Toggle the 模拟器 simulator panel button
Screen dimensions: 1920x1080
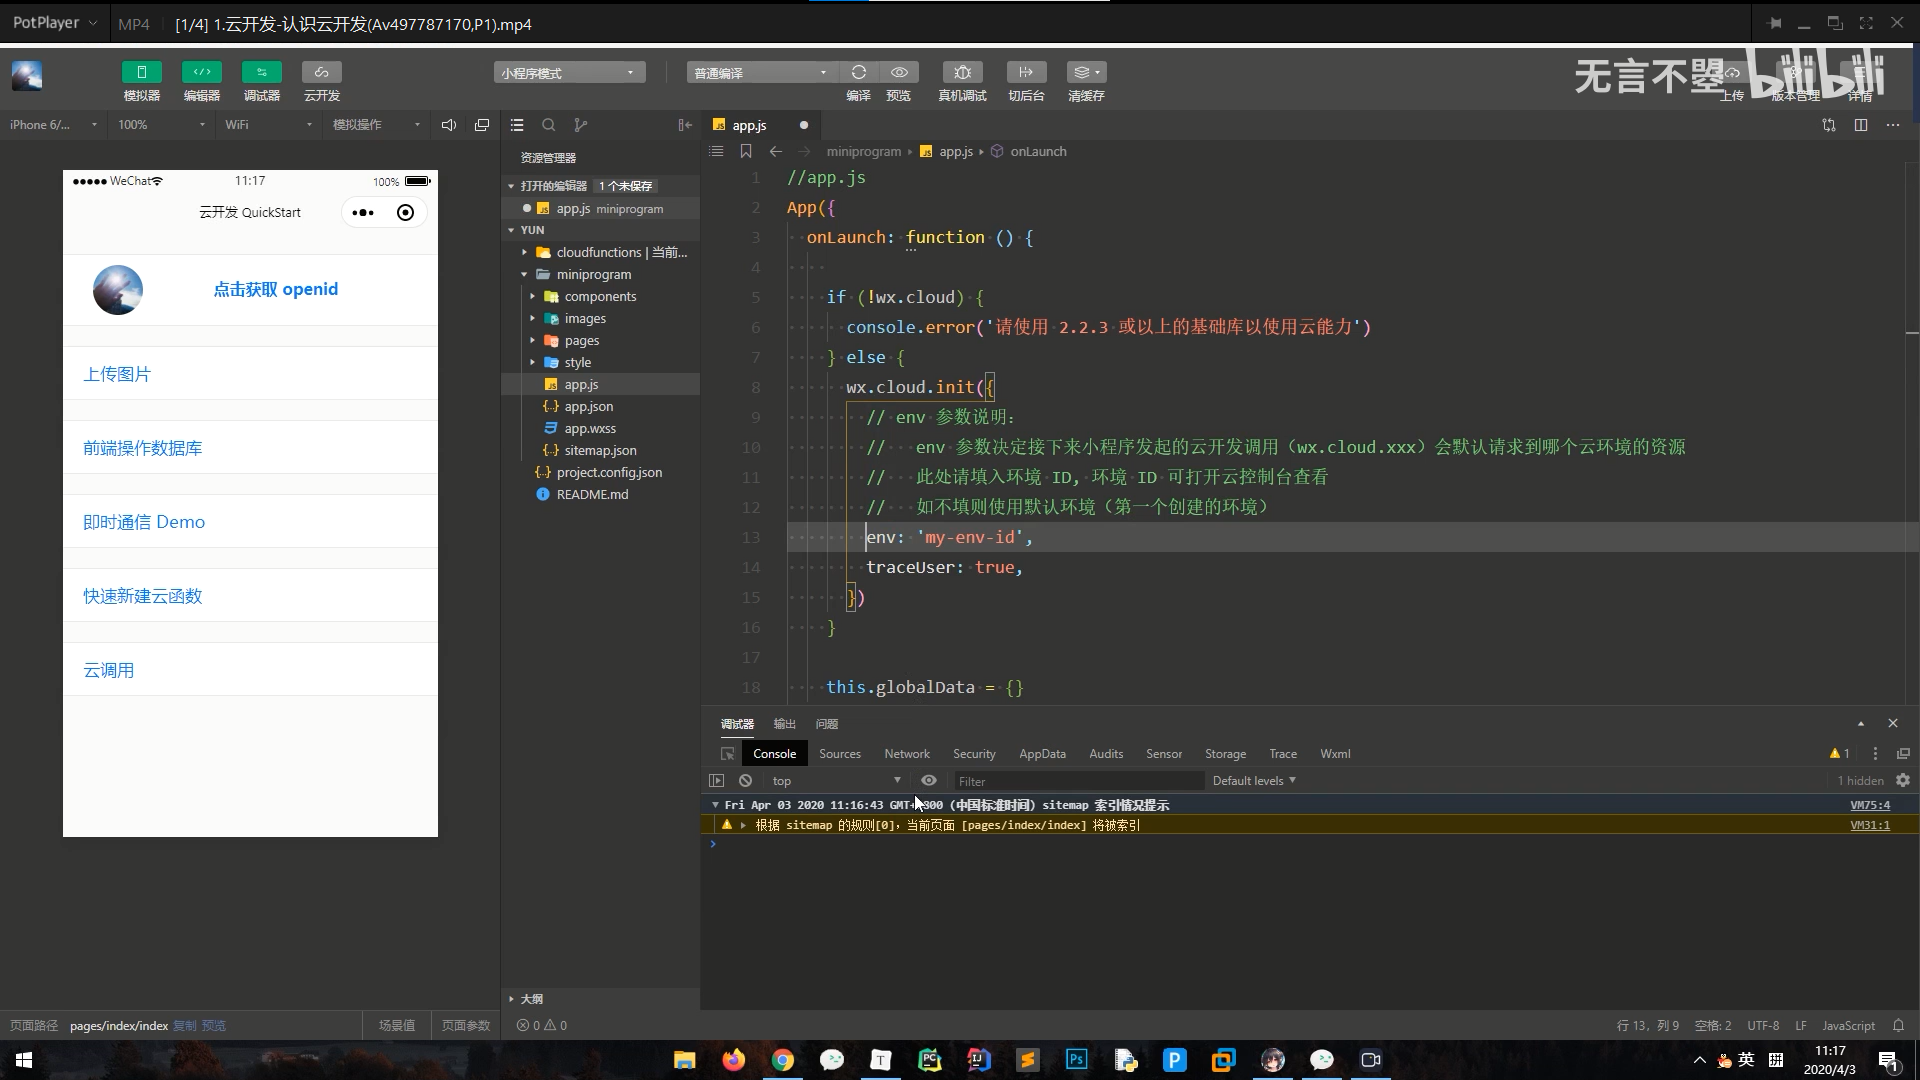pyautogui.click(x=141, y=72)
